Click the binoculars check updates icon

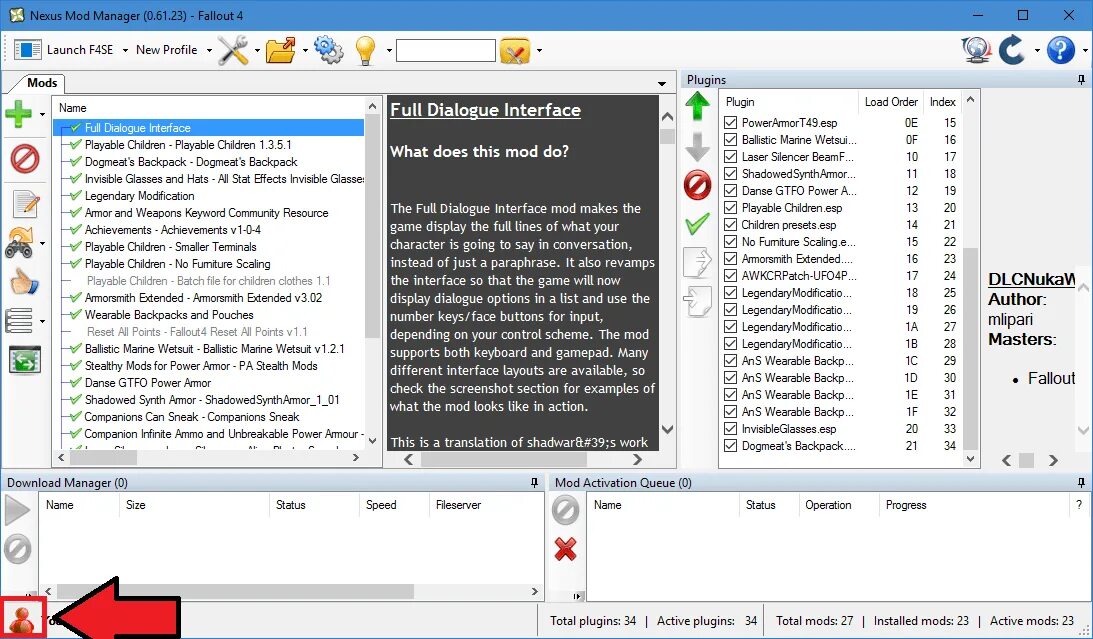[19, 242]
